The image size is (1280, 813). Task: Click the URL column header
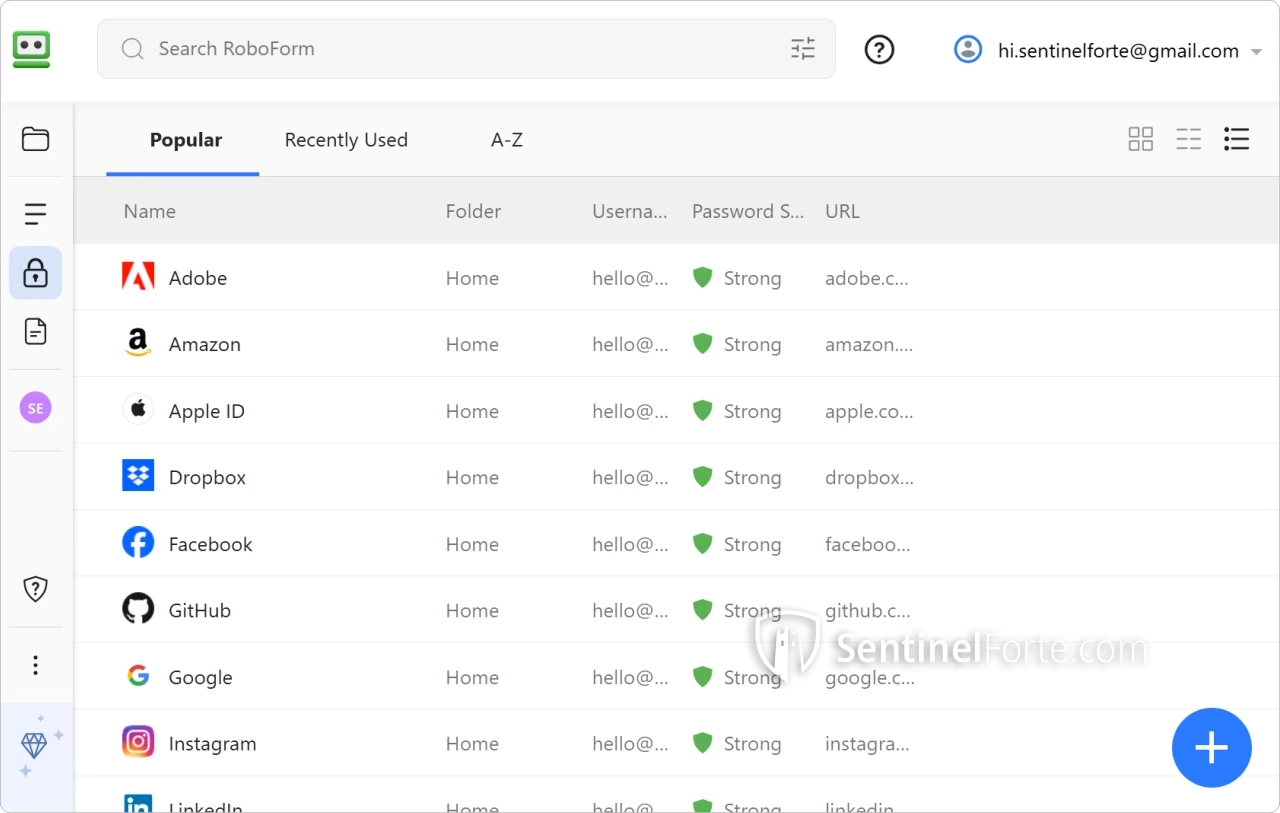842,211
